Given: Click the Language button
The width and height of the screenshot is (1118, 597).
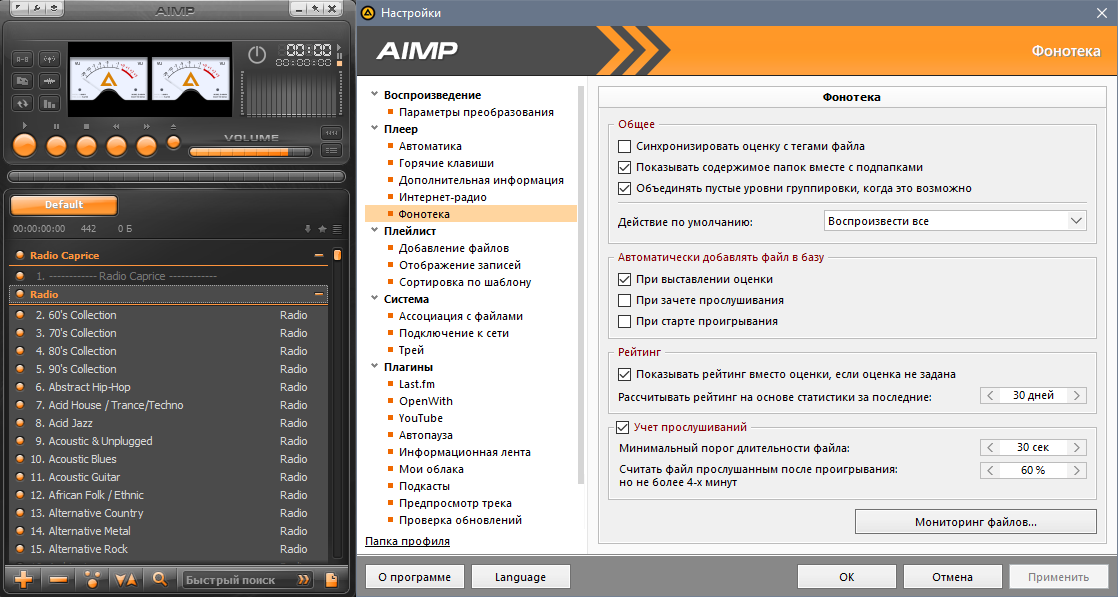Looking at the screenshot, I should coord(520,577).
